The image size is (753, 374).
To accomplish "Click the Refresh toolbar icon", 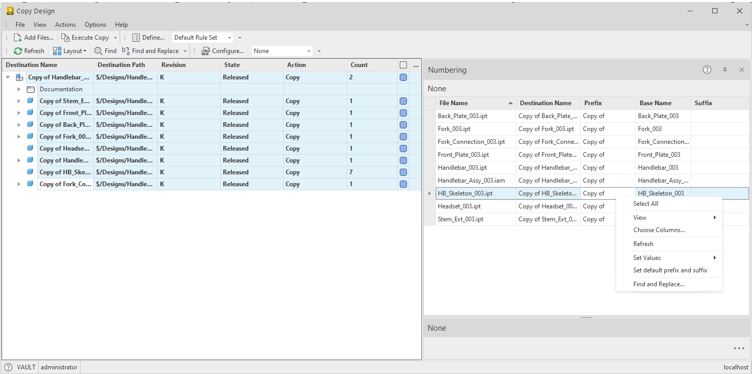I will pos(29,51).
